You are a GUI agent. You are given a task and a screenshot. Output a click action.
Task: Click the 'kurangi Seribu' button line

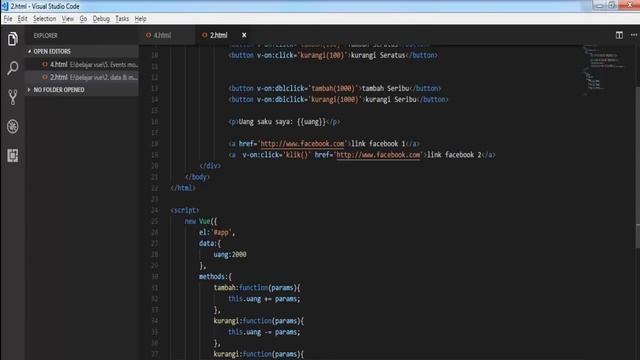[x=338, y=99]
